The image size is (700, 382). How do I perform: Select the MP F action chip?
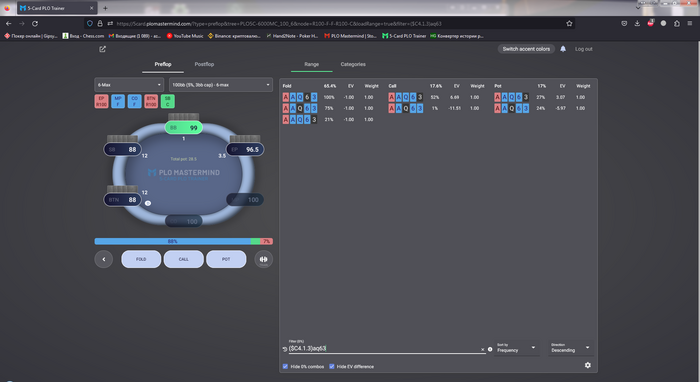[x=118, y=101]
